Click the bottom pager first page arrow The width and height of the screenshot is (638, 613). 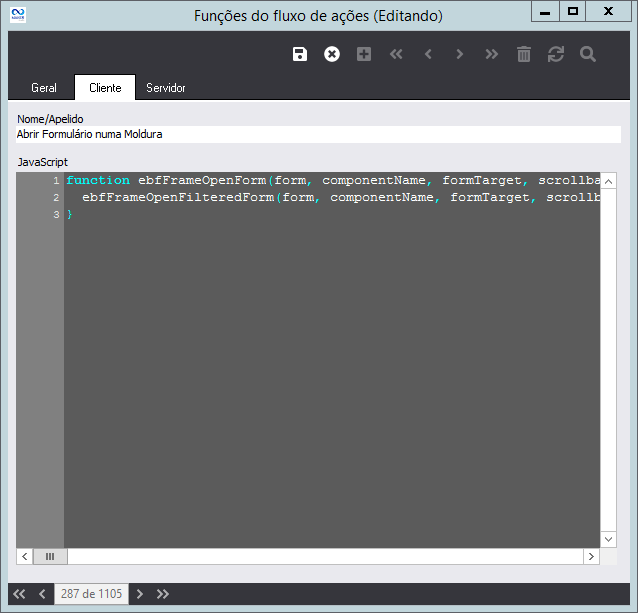19,594
